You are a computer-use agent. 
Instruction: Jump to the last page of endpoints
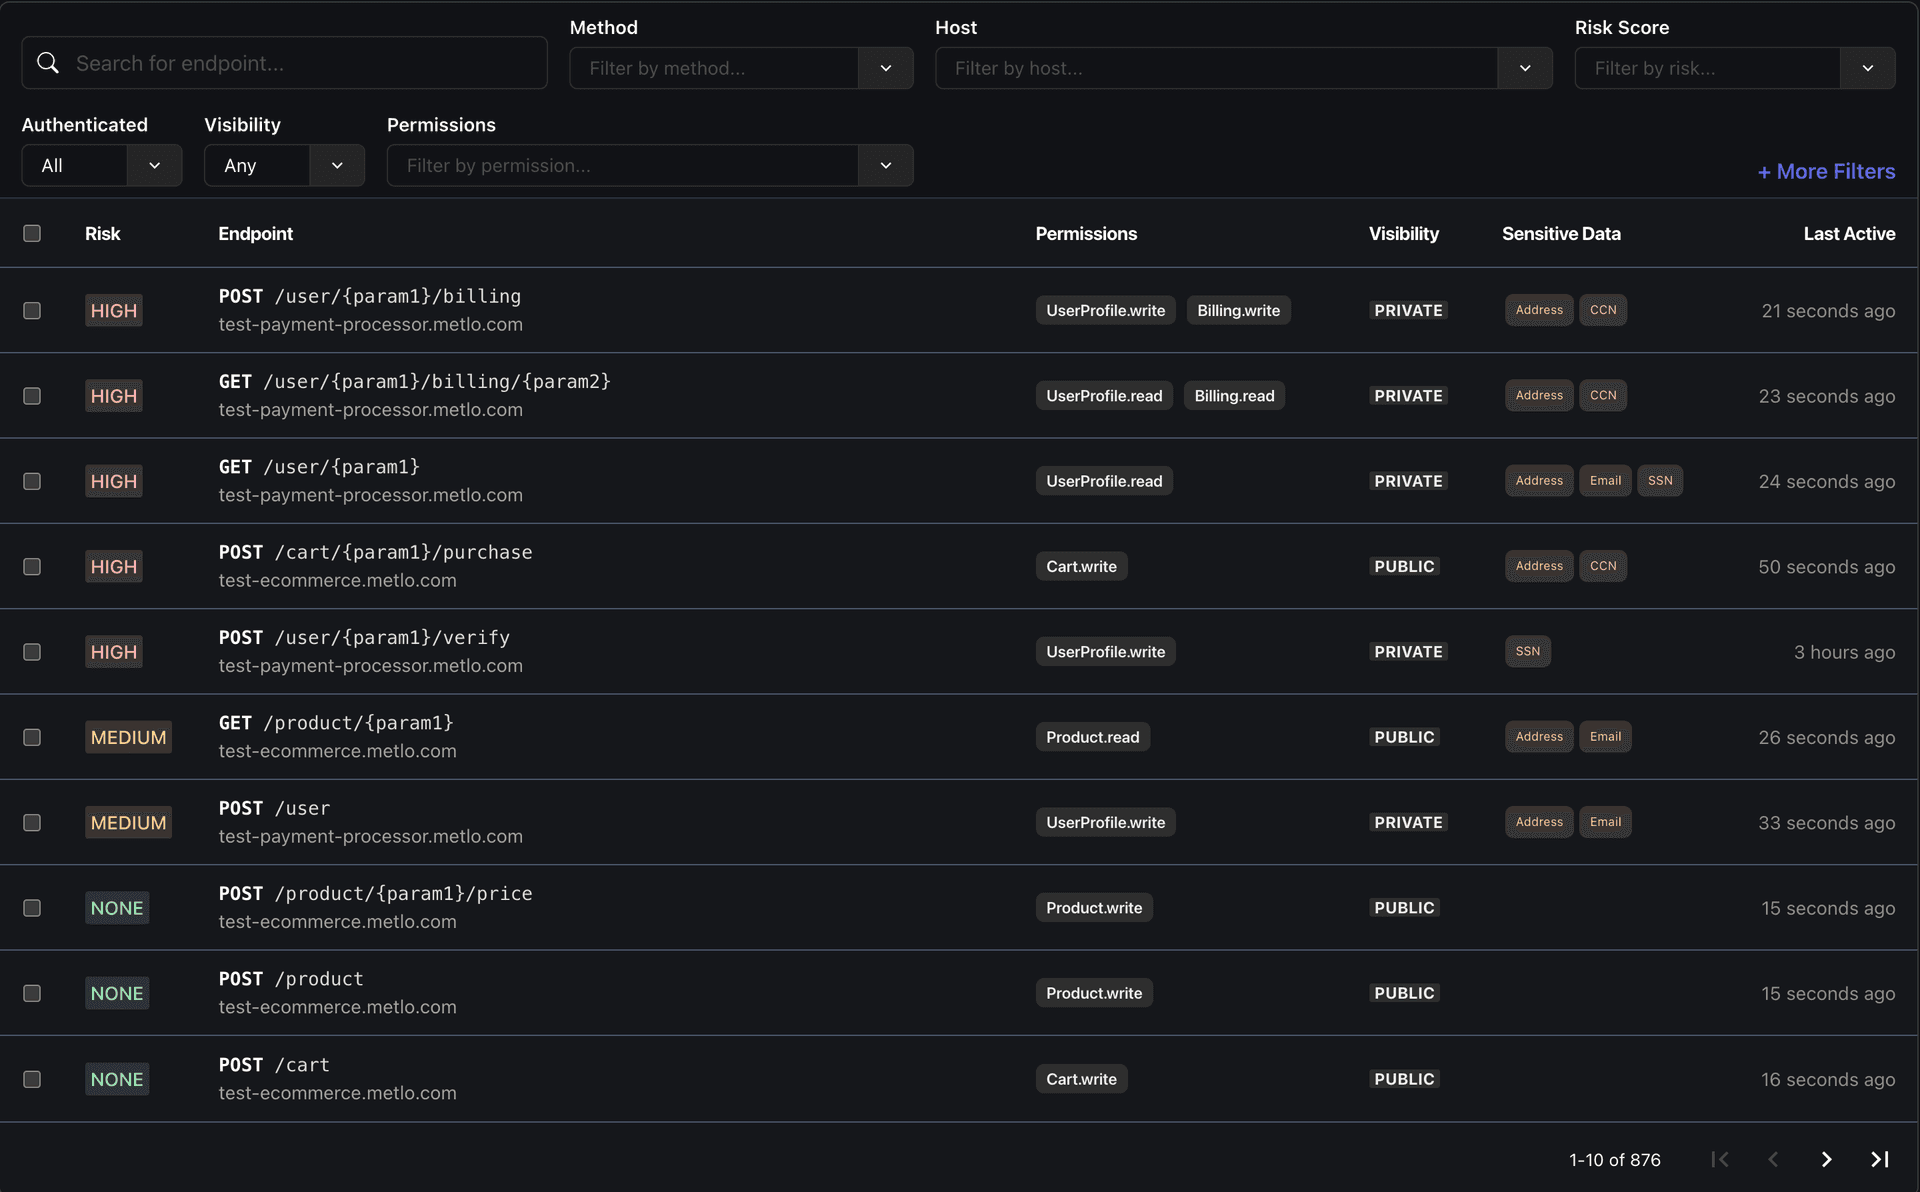(1879, 1159)
